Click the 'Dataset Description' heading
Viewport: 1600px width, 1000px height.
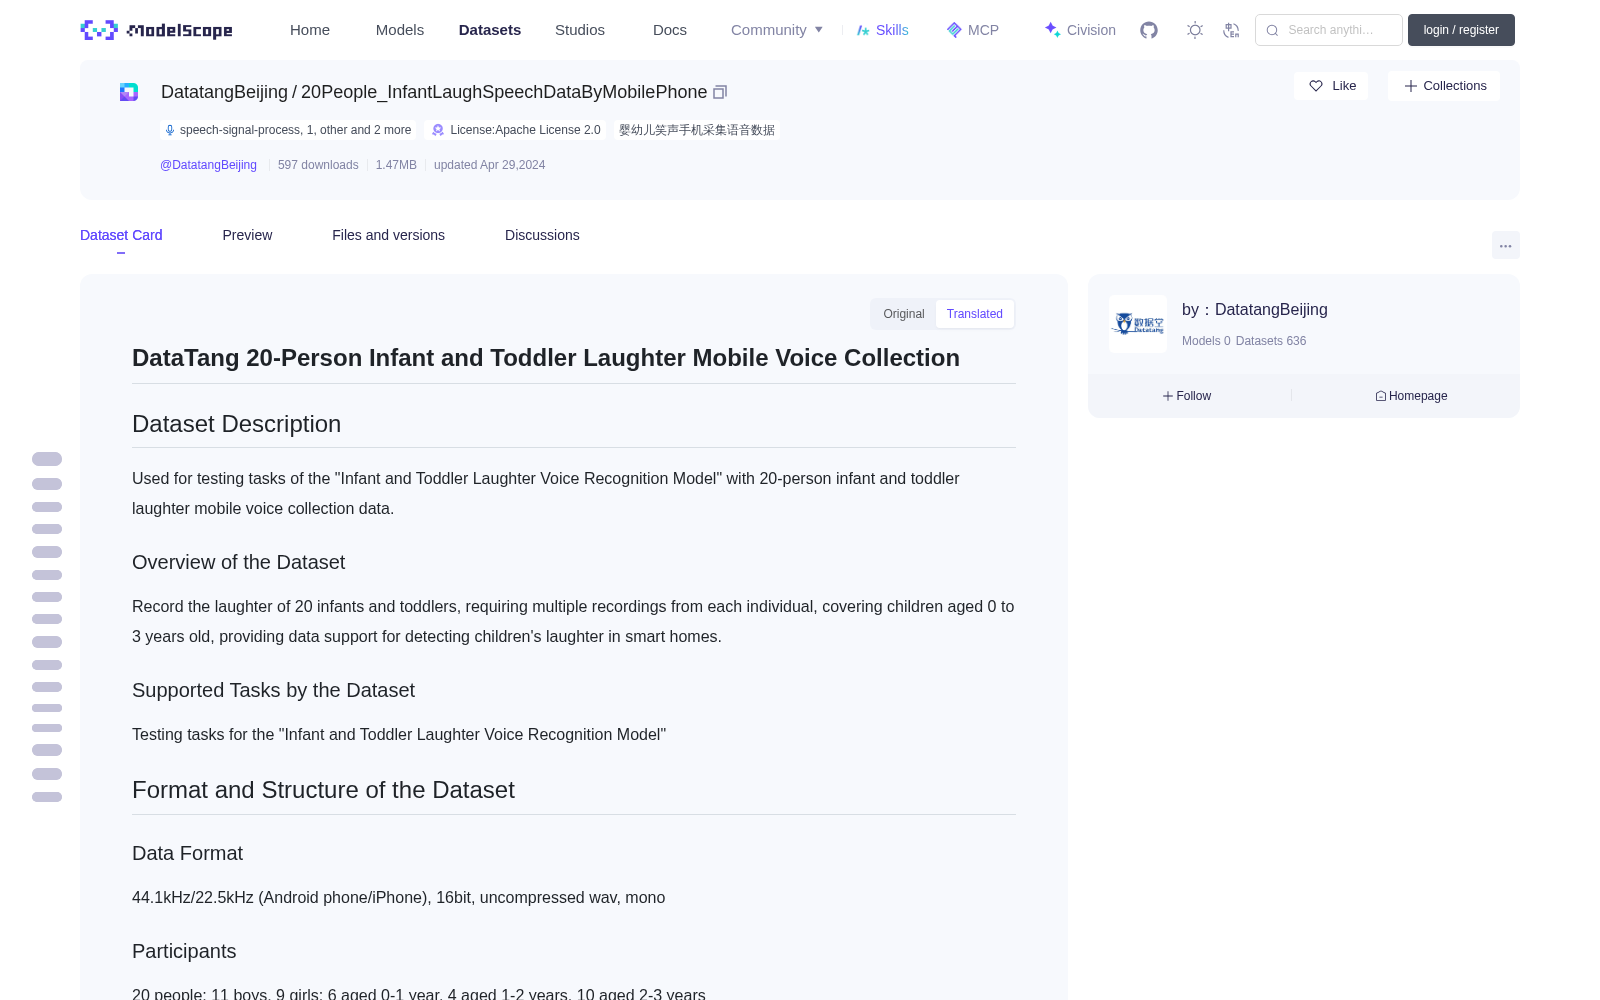(236, 424)
